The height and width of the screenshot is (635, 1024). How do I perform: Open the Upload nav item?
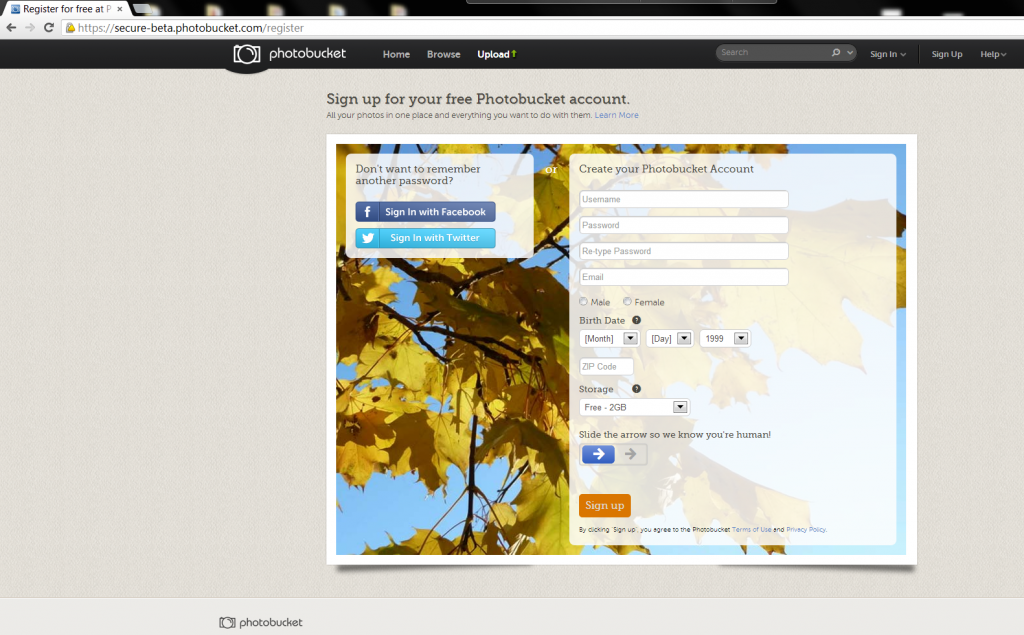pos(496,54)
